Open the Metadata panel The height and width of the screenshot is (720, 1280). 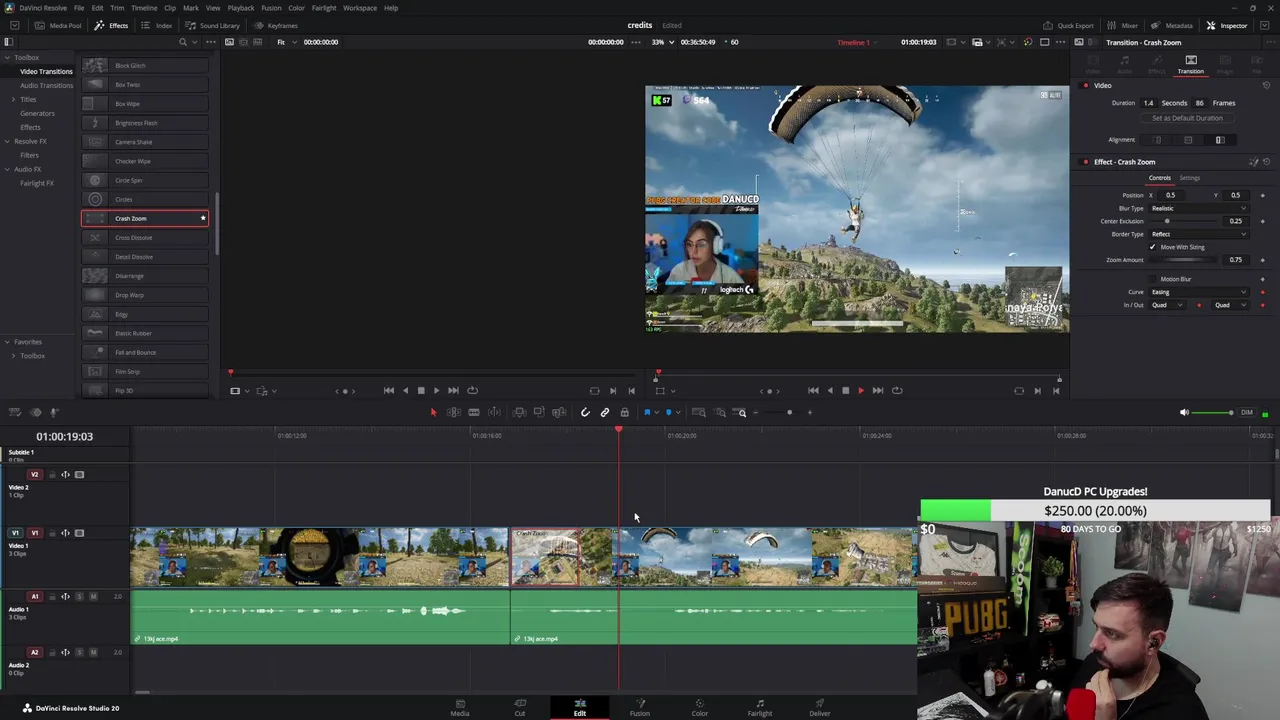[1172, 25]
